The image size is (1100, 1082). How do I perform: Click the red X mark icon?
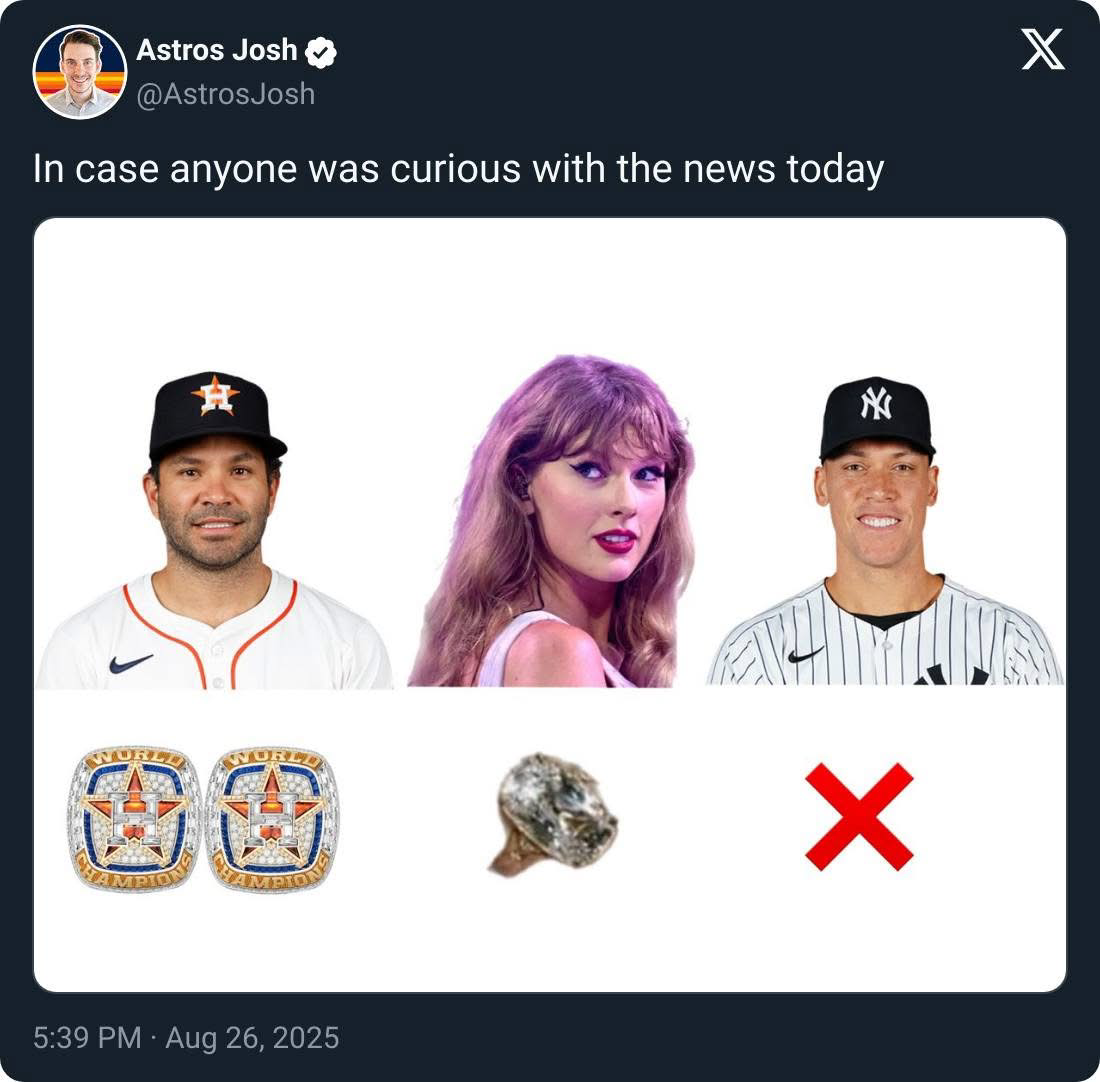pos(859,817)
